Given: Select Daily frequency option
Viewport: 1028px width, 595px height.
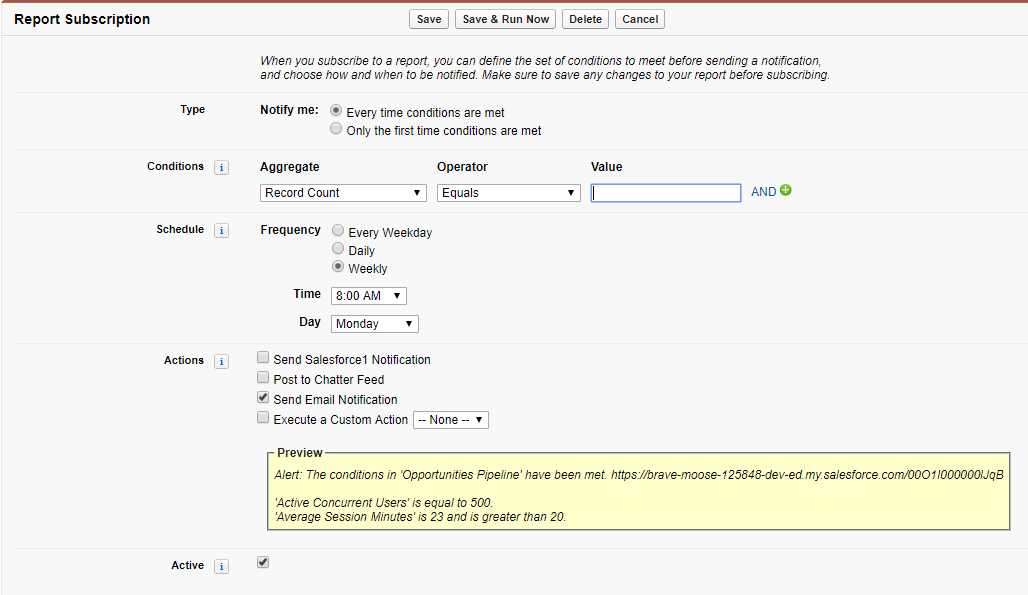Looking at the screenshot, I should click(338, 249).
